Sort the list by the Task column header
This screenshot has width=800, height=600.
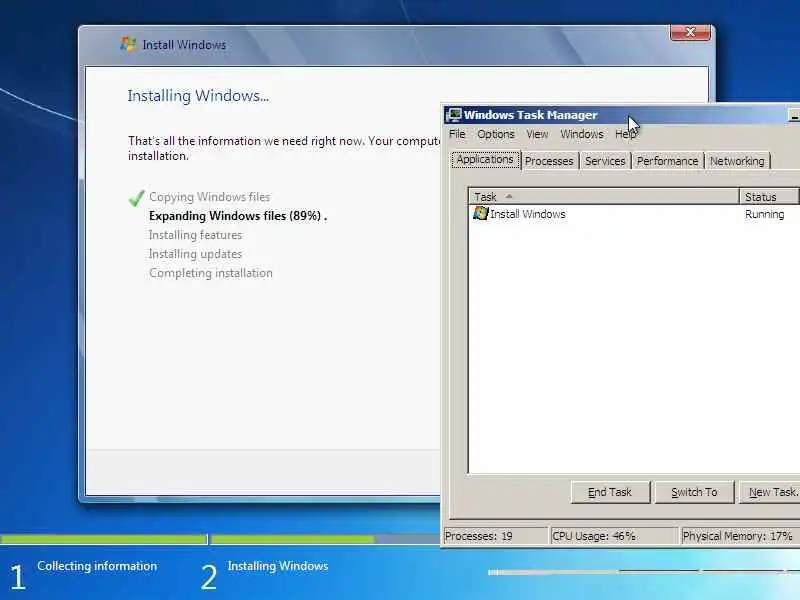tap(604, 196)
